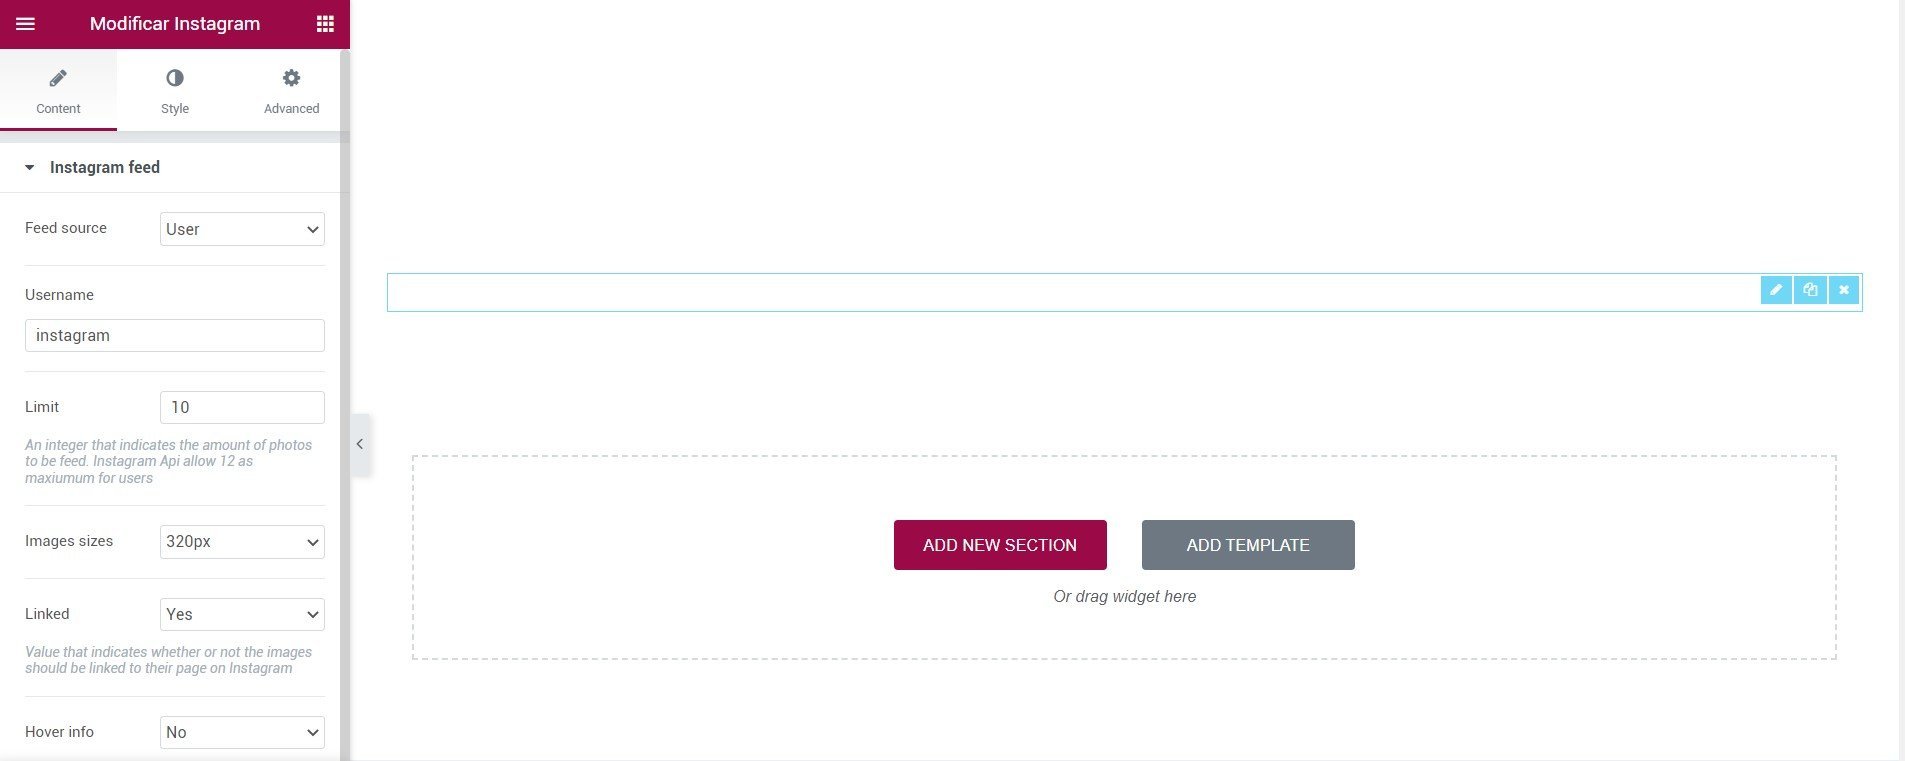1905x761 pixels.
Task: Open the hamburger menu in the Elementor header
Action: coord(26,24)
